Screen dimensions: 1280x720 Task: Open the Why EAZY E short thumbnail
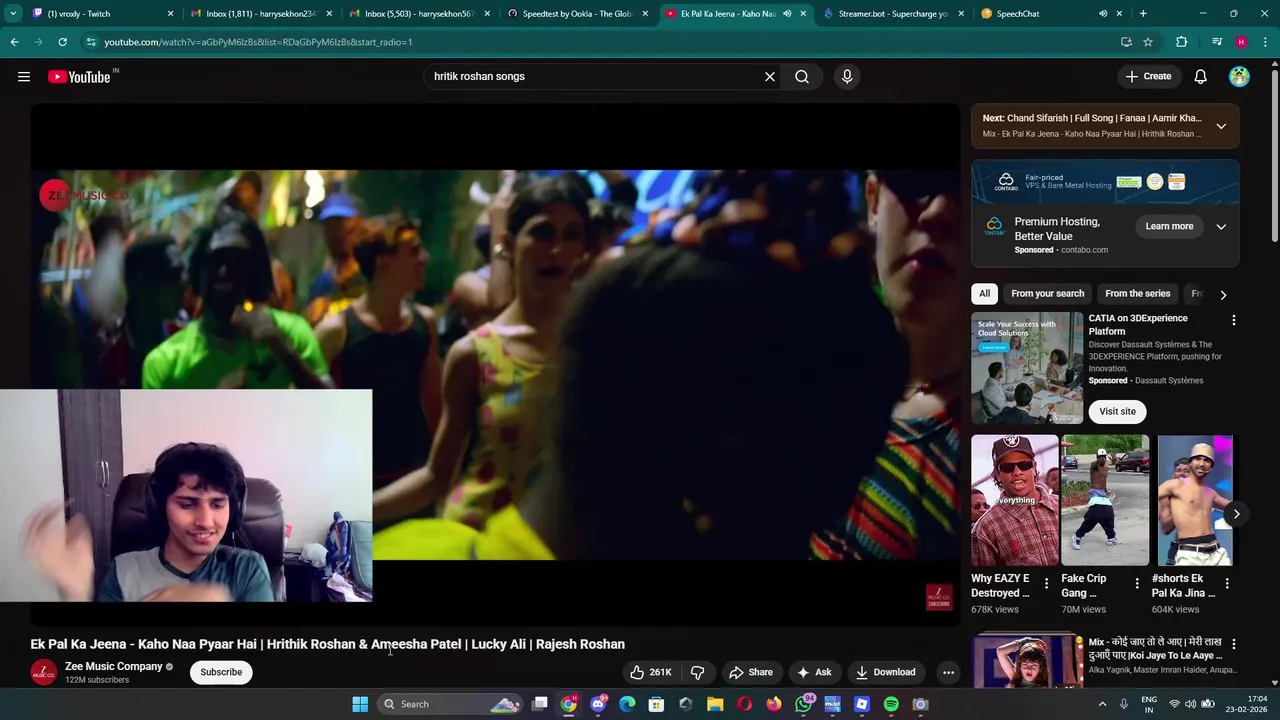pos(1014,500)
